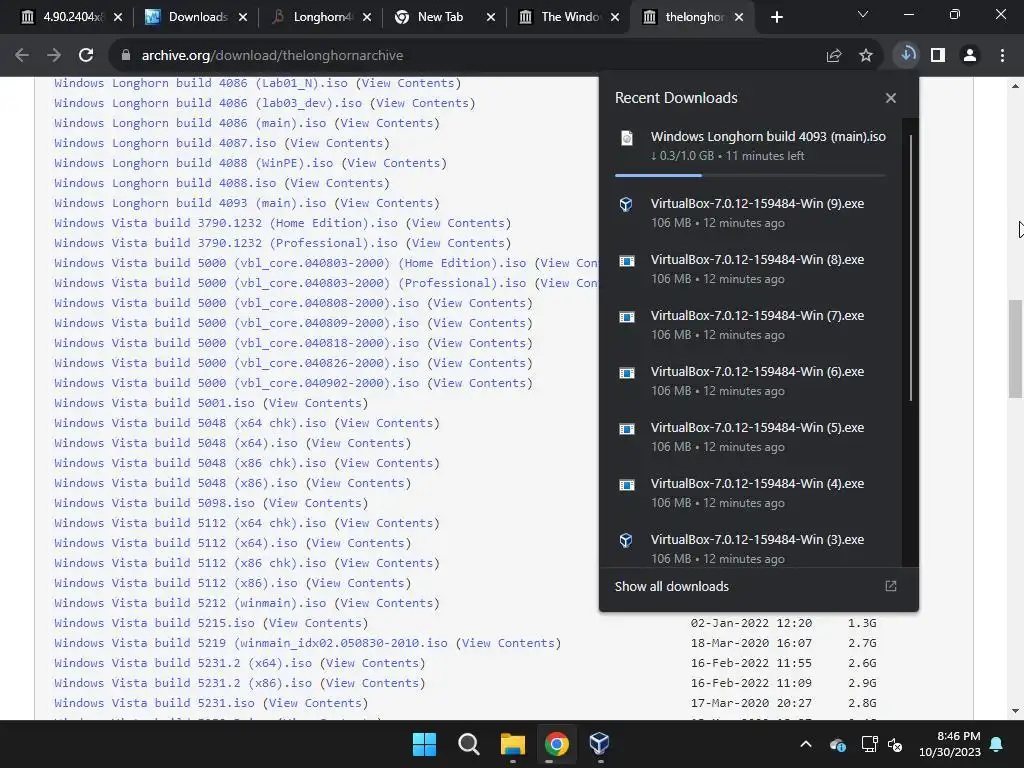Image resolution: width=1024 pixels, height=768 pixels.
Task: Open Windows Longhorn build 4087.iso link
Action: coord(165,143)
